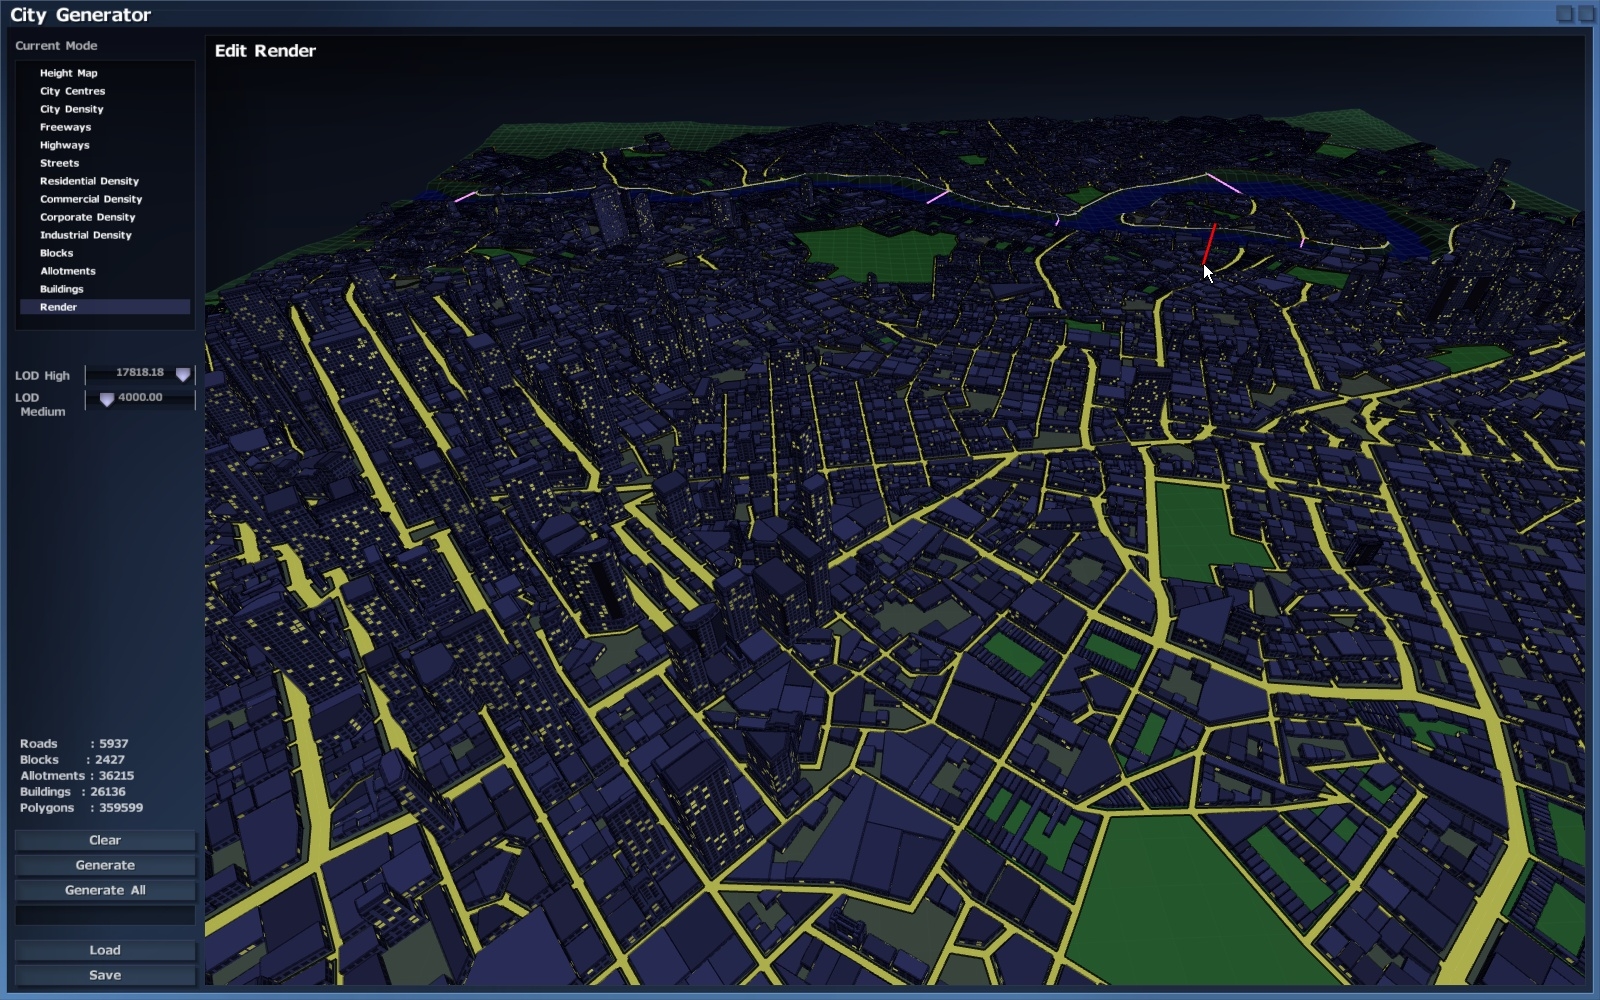Screen dimensions: 1600x1000
Task: Select Residential Density mode
Action: pos(89,181)
